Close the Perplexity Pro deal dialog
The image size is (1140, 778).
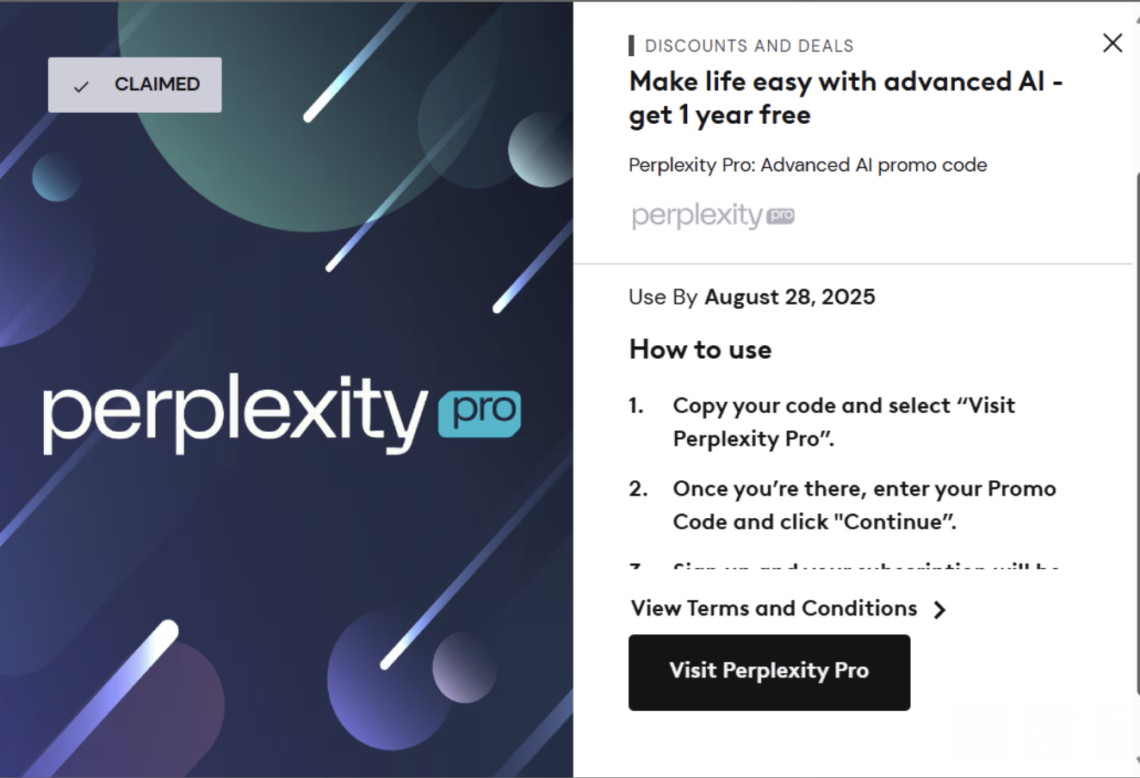[1112, 43]
